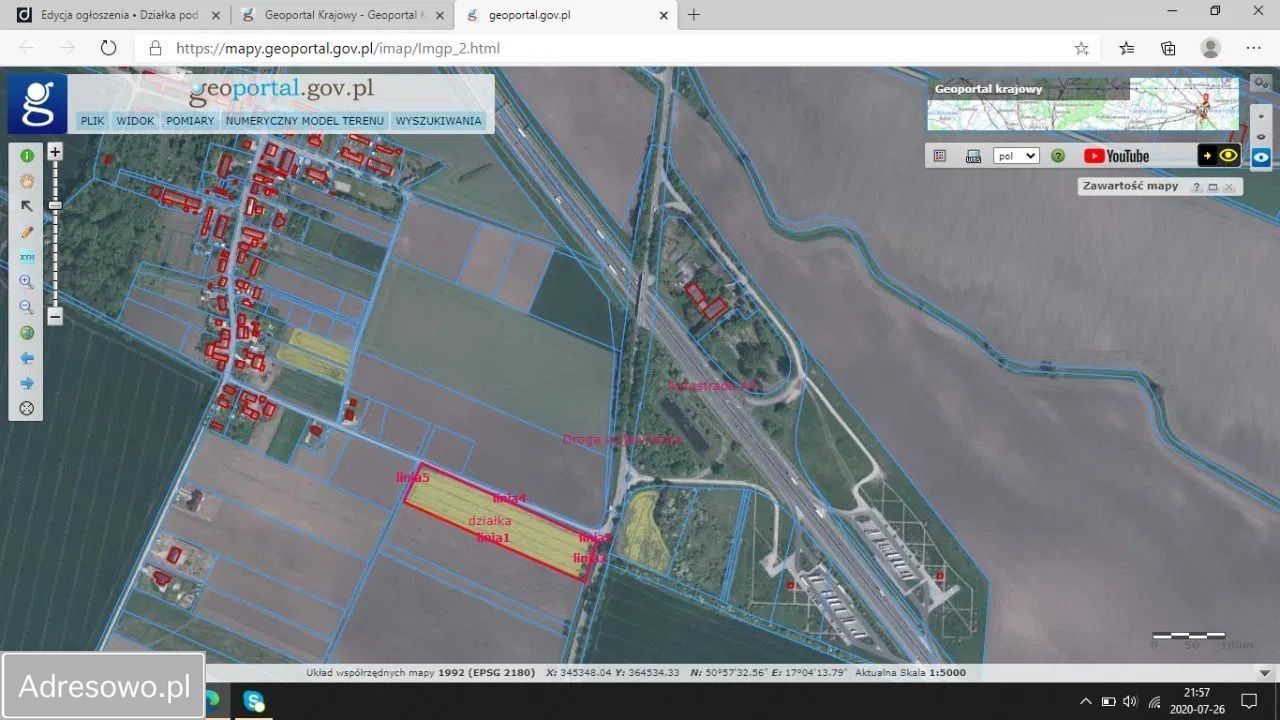
Task: Click the Geoportal krajowy overview minimap
Action: click(x=1083, y=104)
